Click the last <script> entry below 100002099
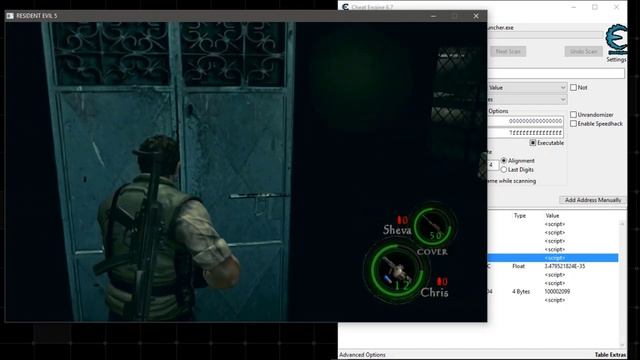Viewport: 640px width, 360px height. [555, 300]
